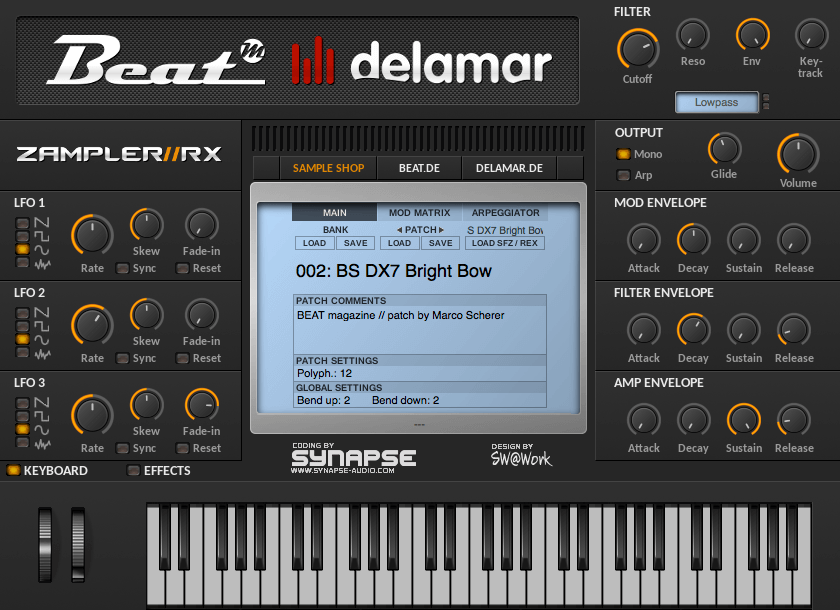Viewport: 840px width, 610px height.
Task: Click the Filter Cutoff knob
Action: click(x=638, y=49)
